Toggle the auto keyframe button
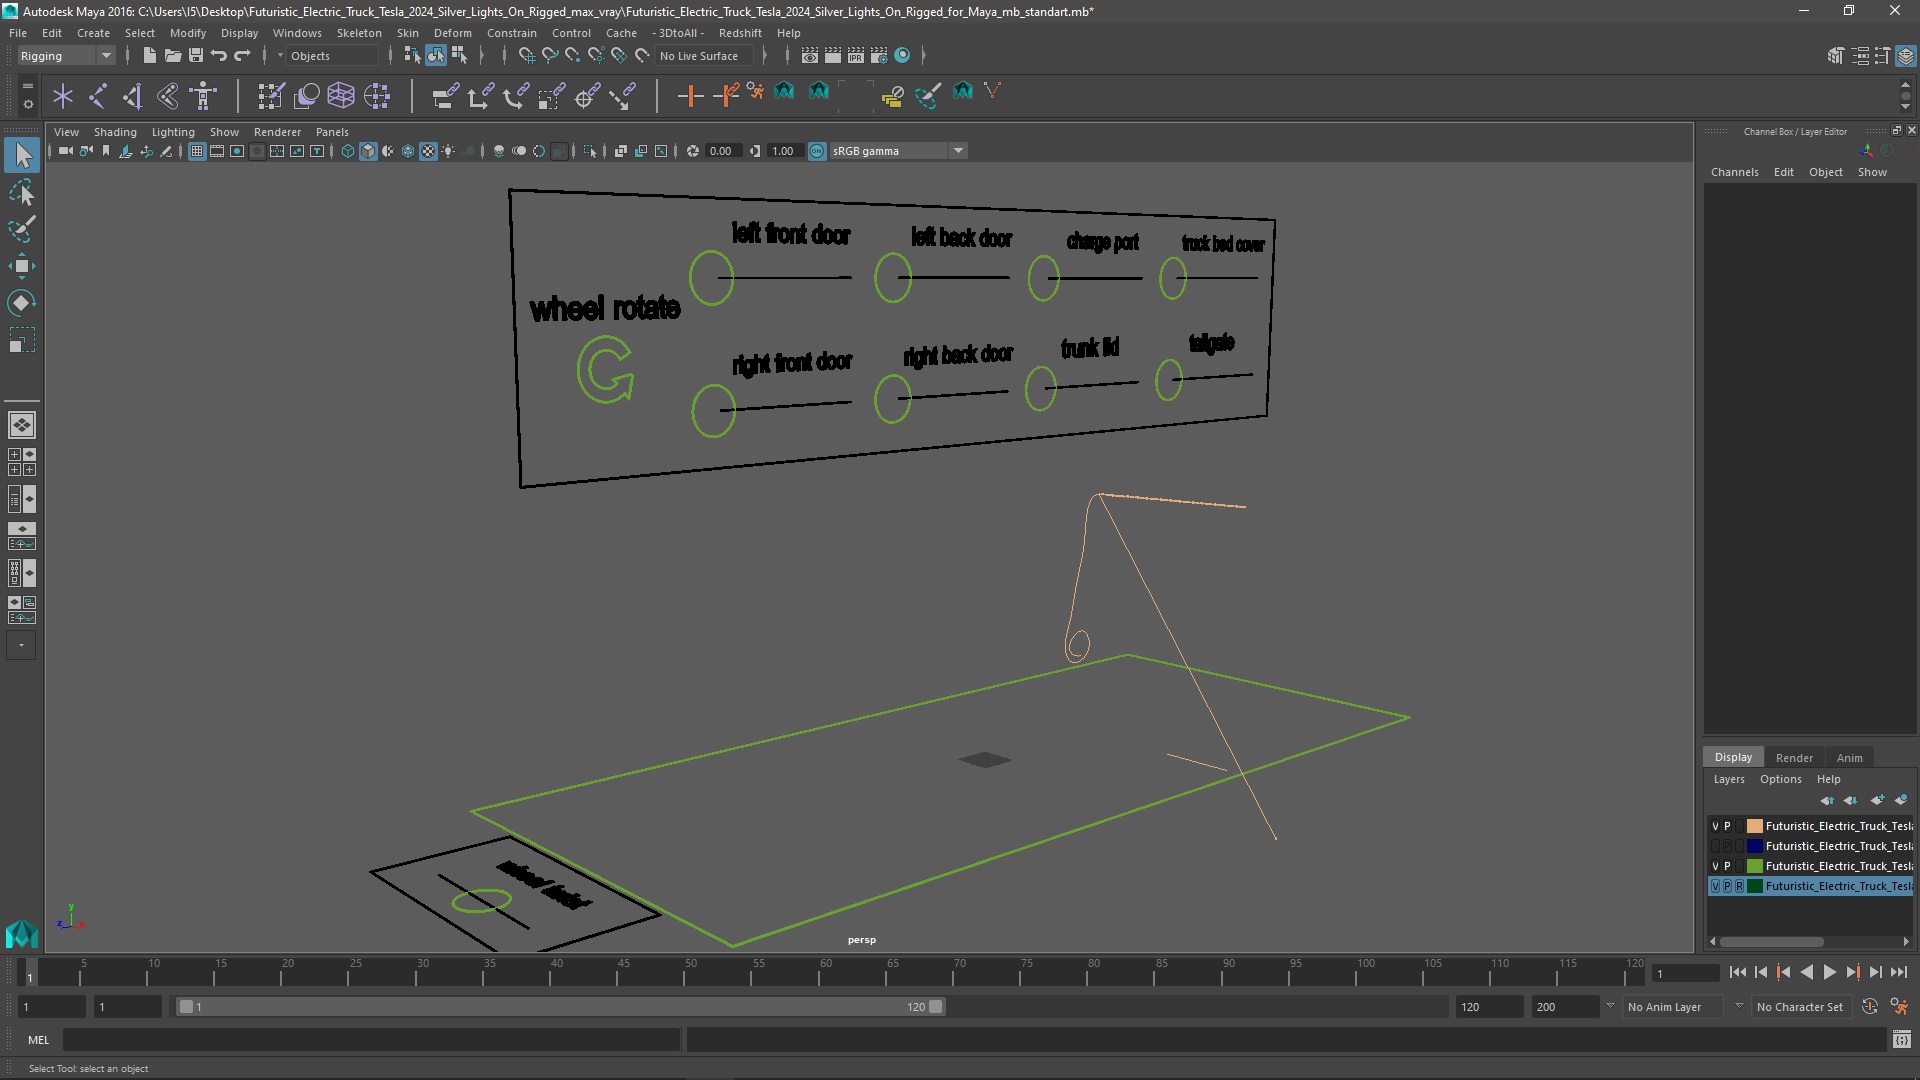 tap(1869, 1007)
